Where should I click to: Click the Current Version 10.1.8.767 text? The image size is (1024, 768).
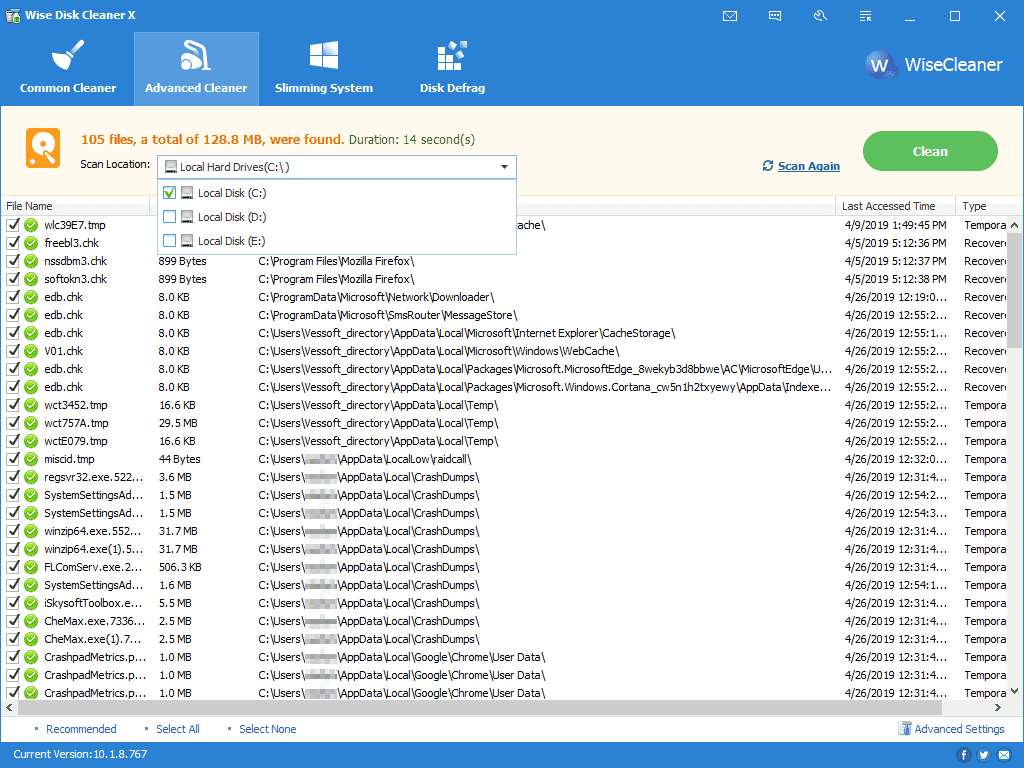[80, 754]
